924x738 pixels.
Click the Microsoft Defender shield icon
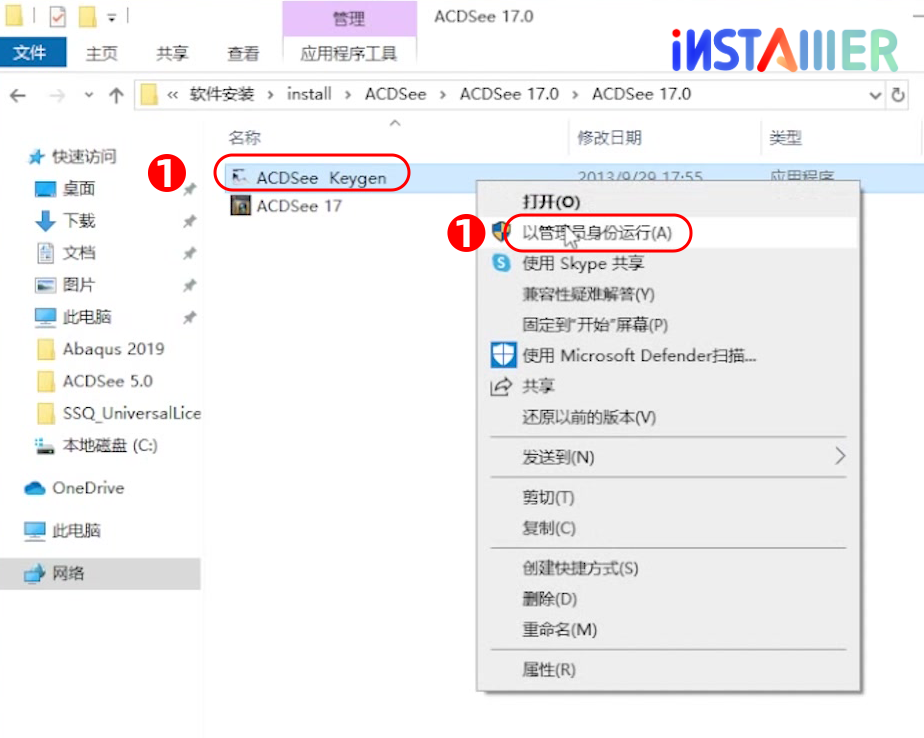503,355
